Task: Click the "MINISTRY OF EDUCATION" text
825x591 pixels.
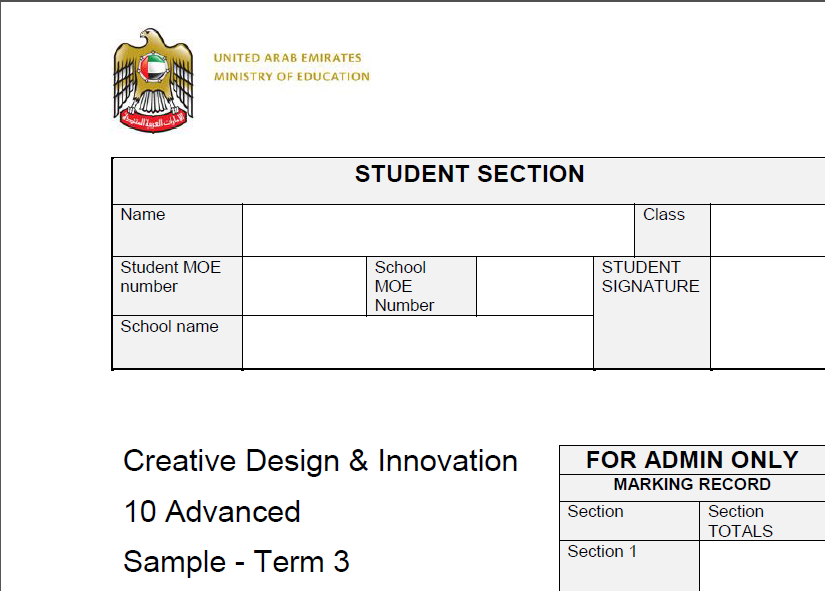Action: (x=291, y=76)
